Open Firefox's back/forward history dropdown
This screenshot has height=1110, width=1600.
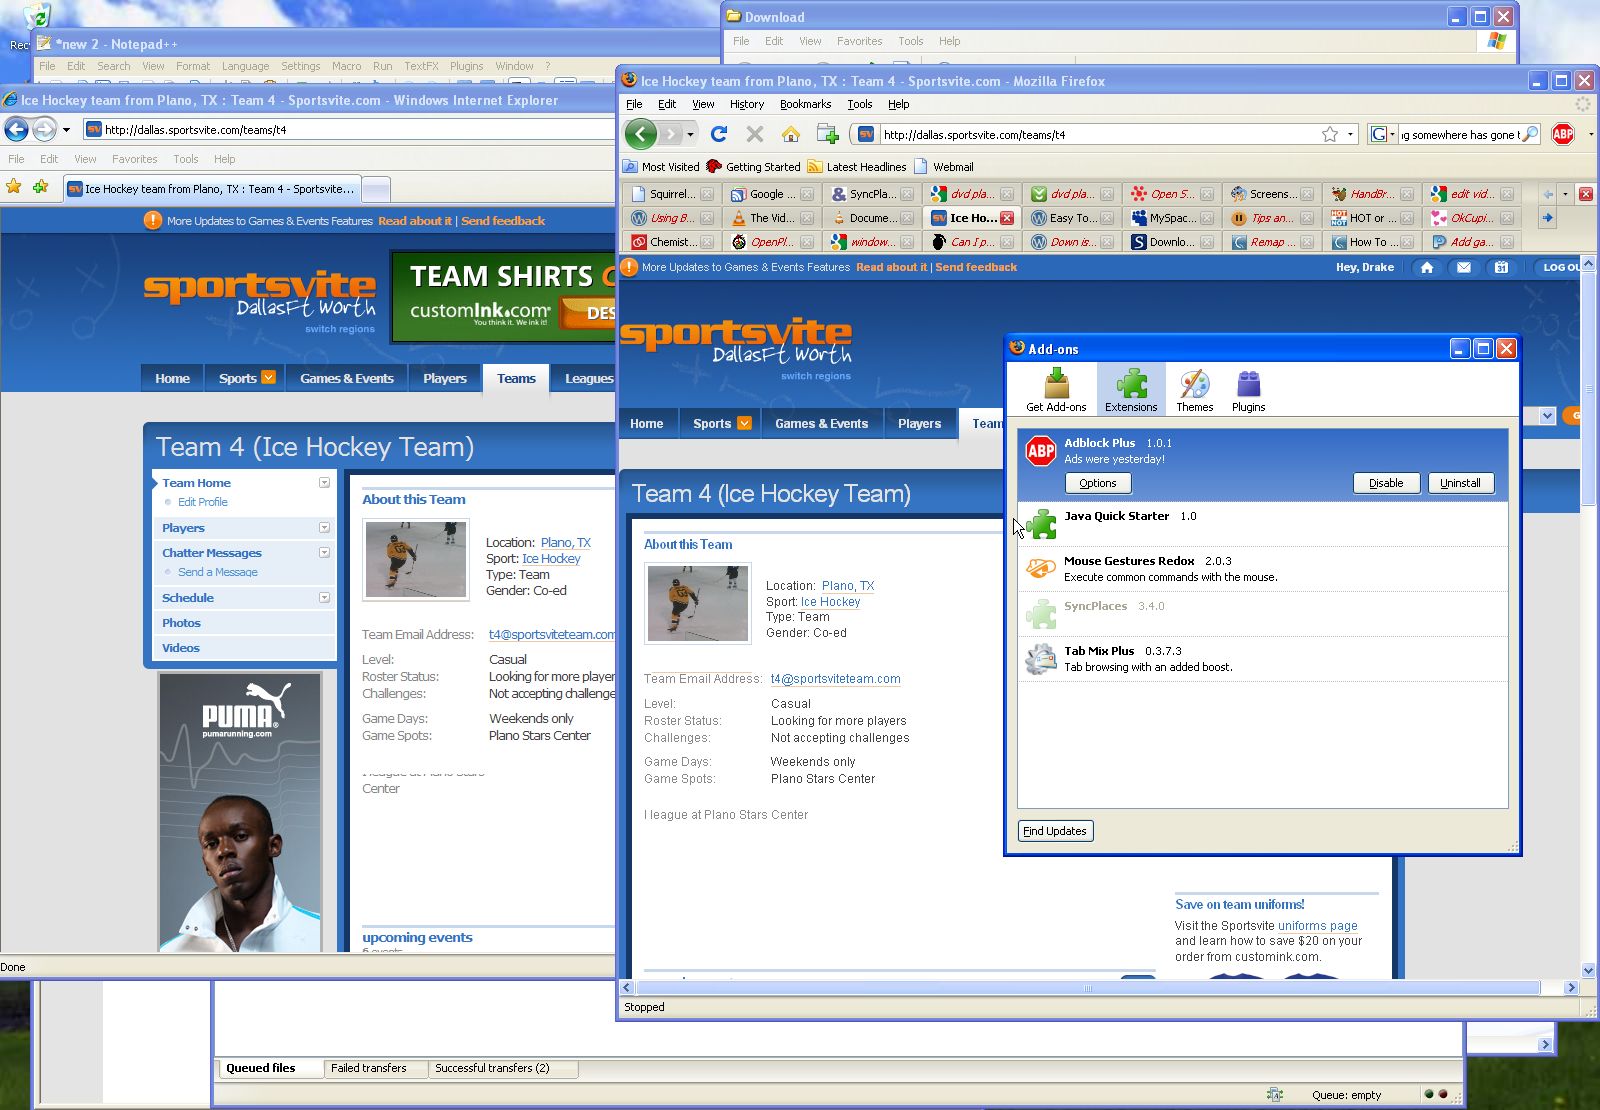click(690, 134)
